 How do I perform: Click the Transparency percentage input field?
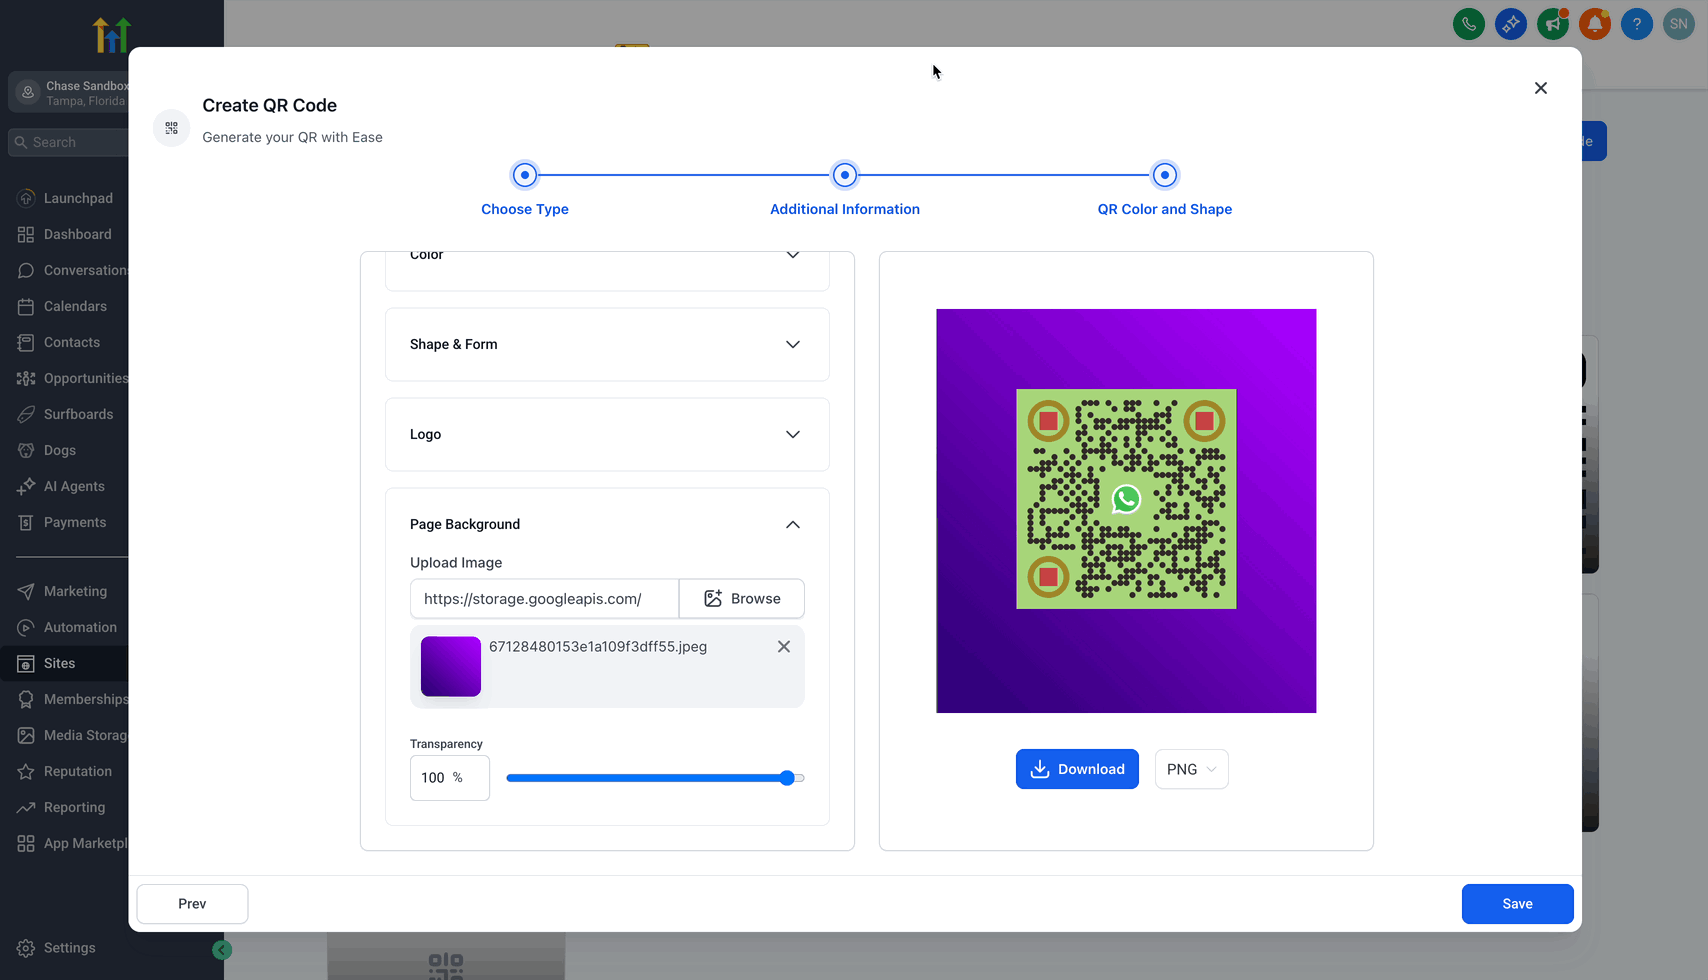tap(450, 778)
